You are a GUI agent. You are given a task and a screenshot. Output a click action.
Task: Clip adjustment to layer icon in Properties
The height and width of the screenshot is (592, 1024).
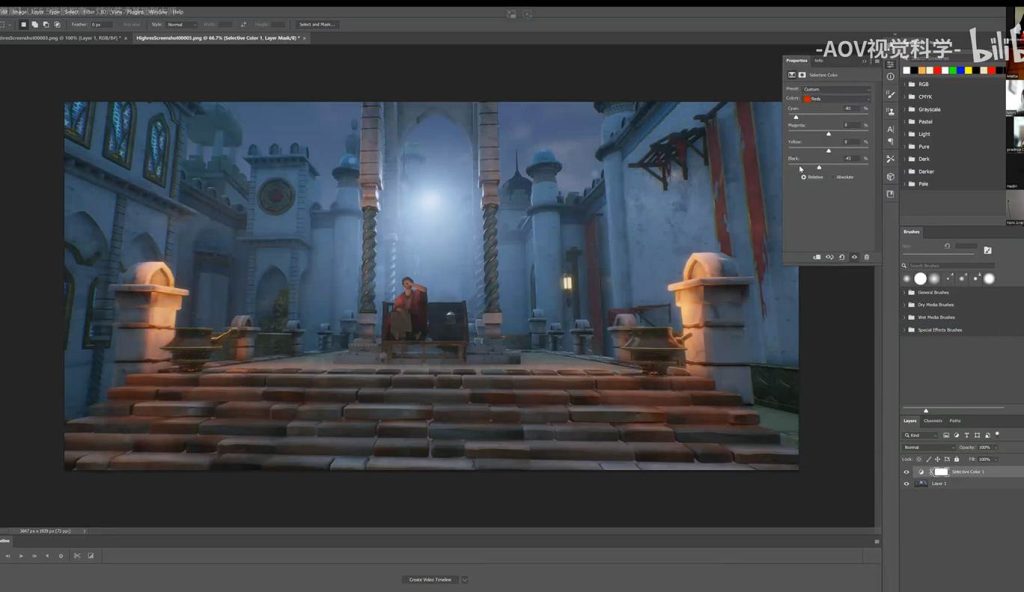[816, 257]
